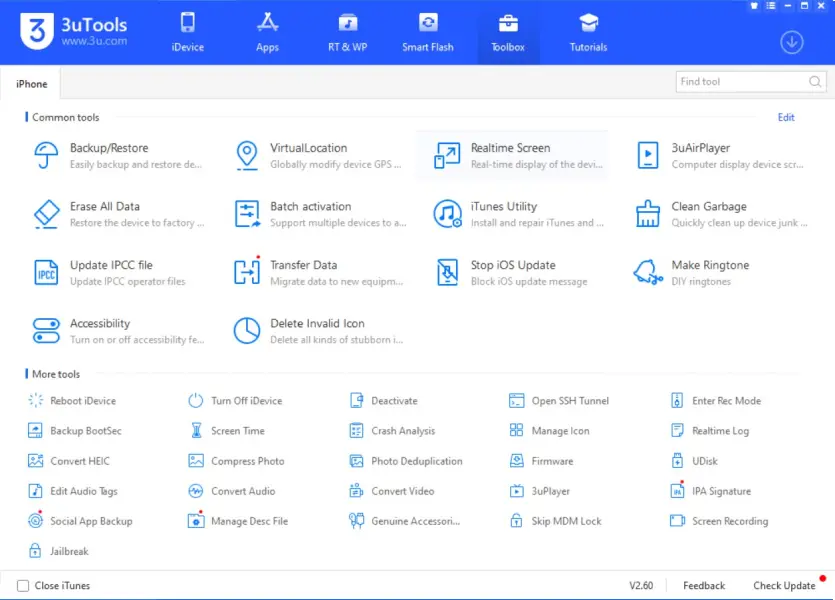The height and width of the screenshot is (600, 835).
Task: Open the Tutorials tab
Action: pos(588,32)
